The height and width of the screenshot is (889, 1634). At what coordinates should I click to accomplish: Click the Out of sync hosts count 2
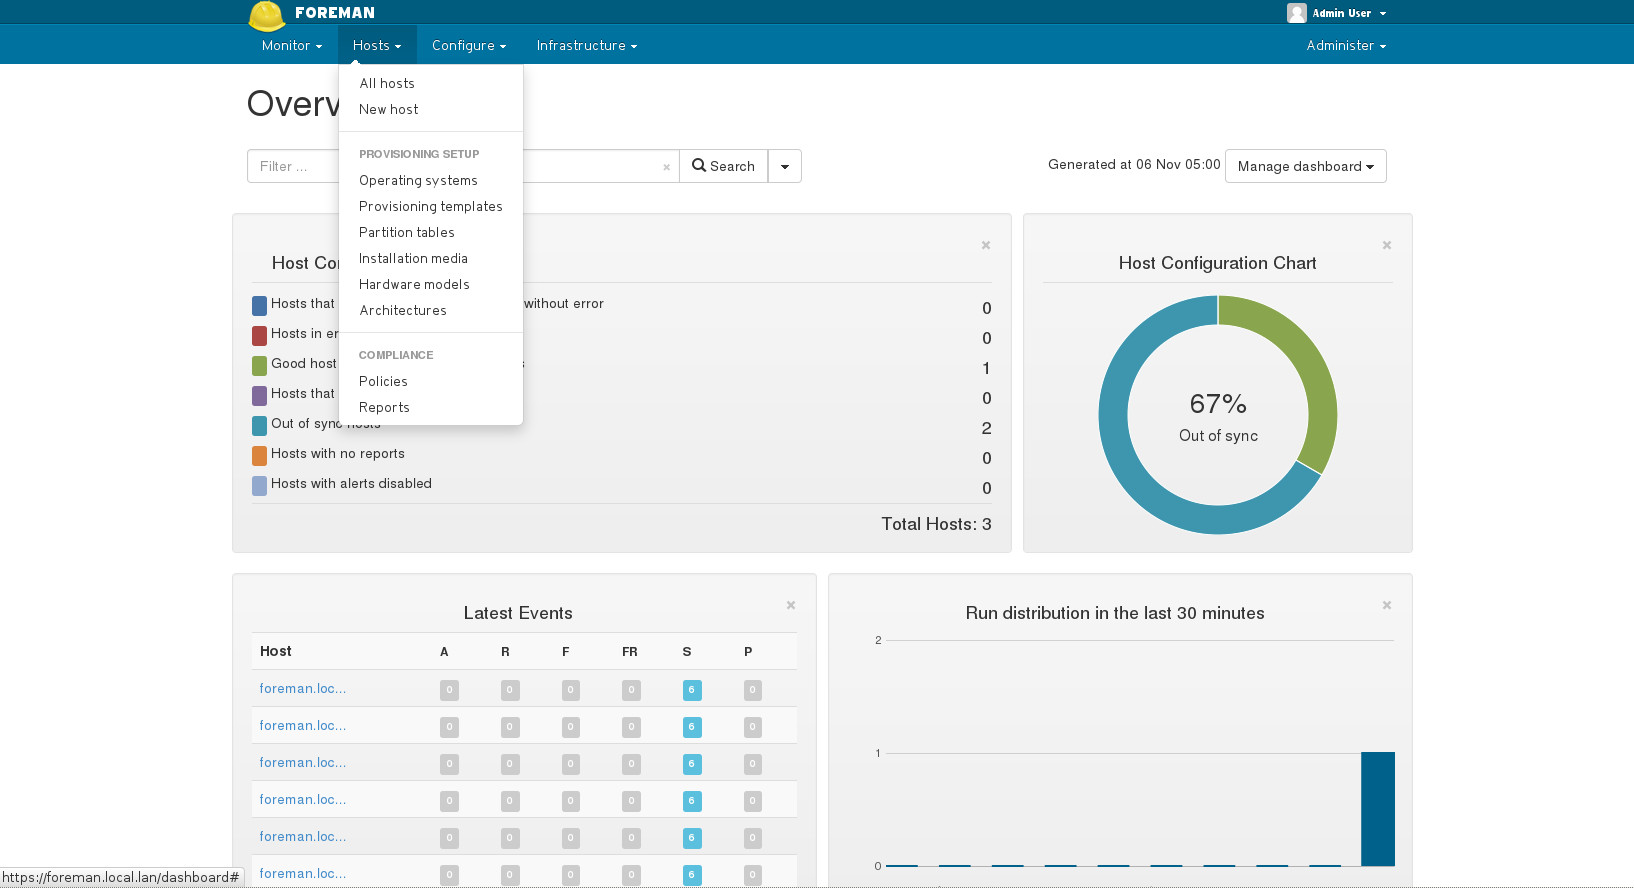tap(987, 428)
